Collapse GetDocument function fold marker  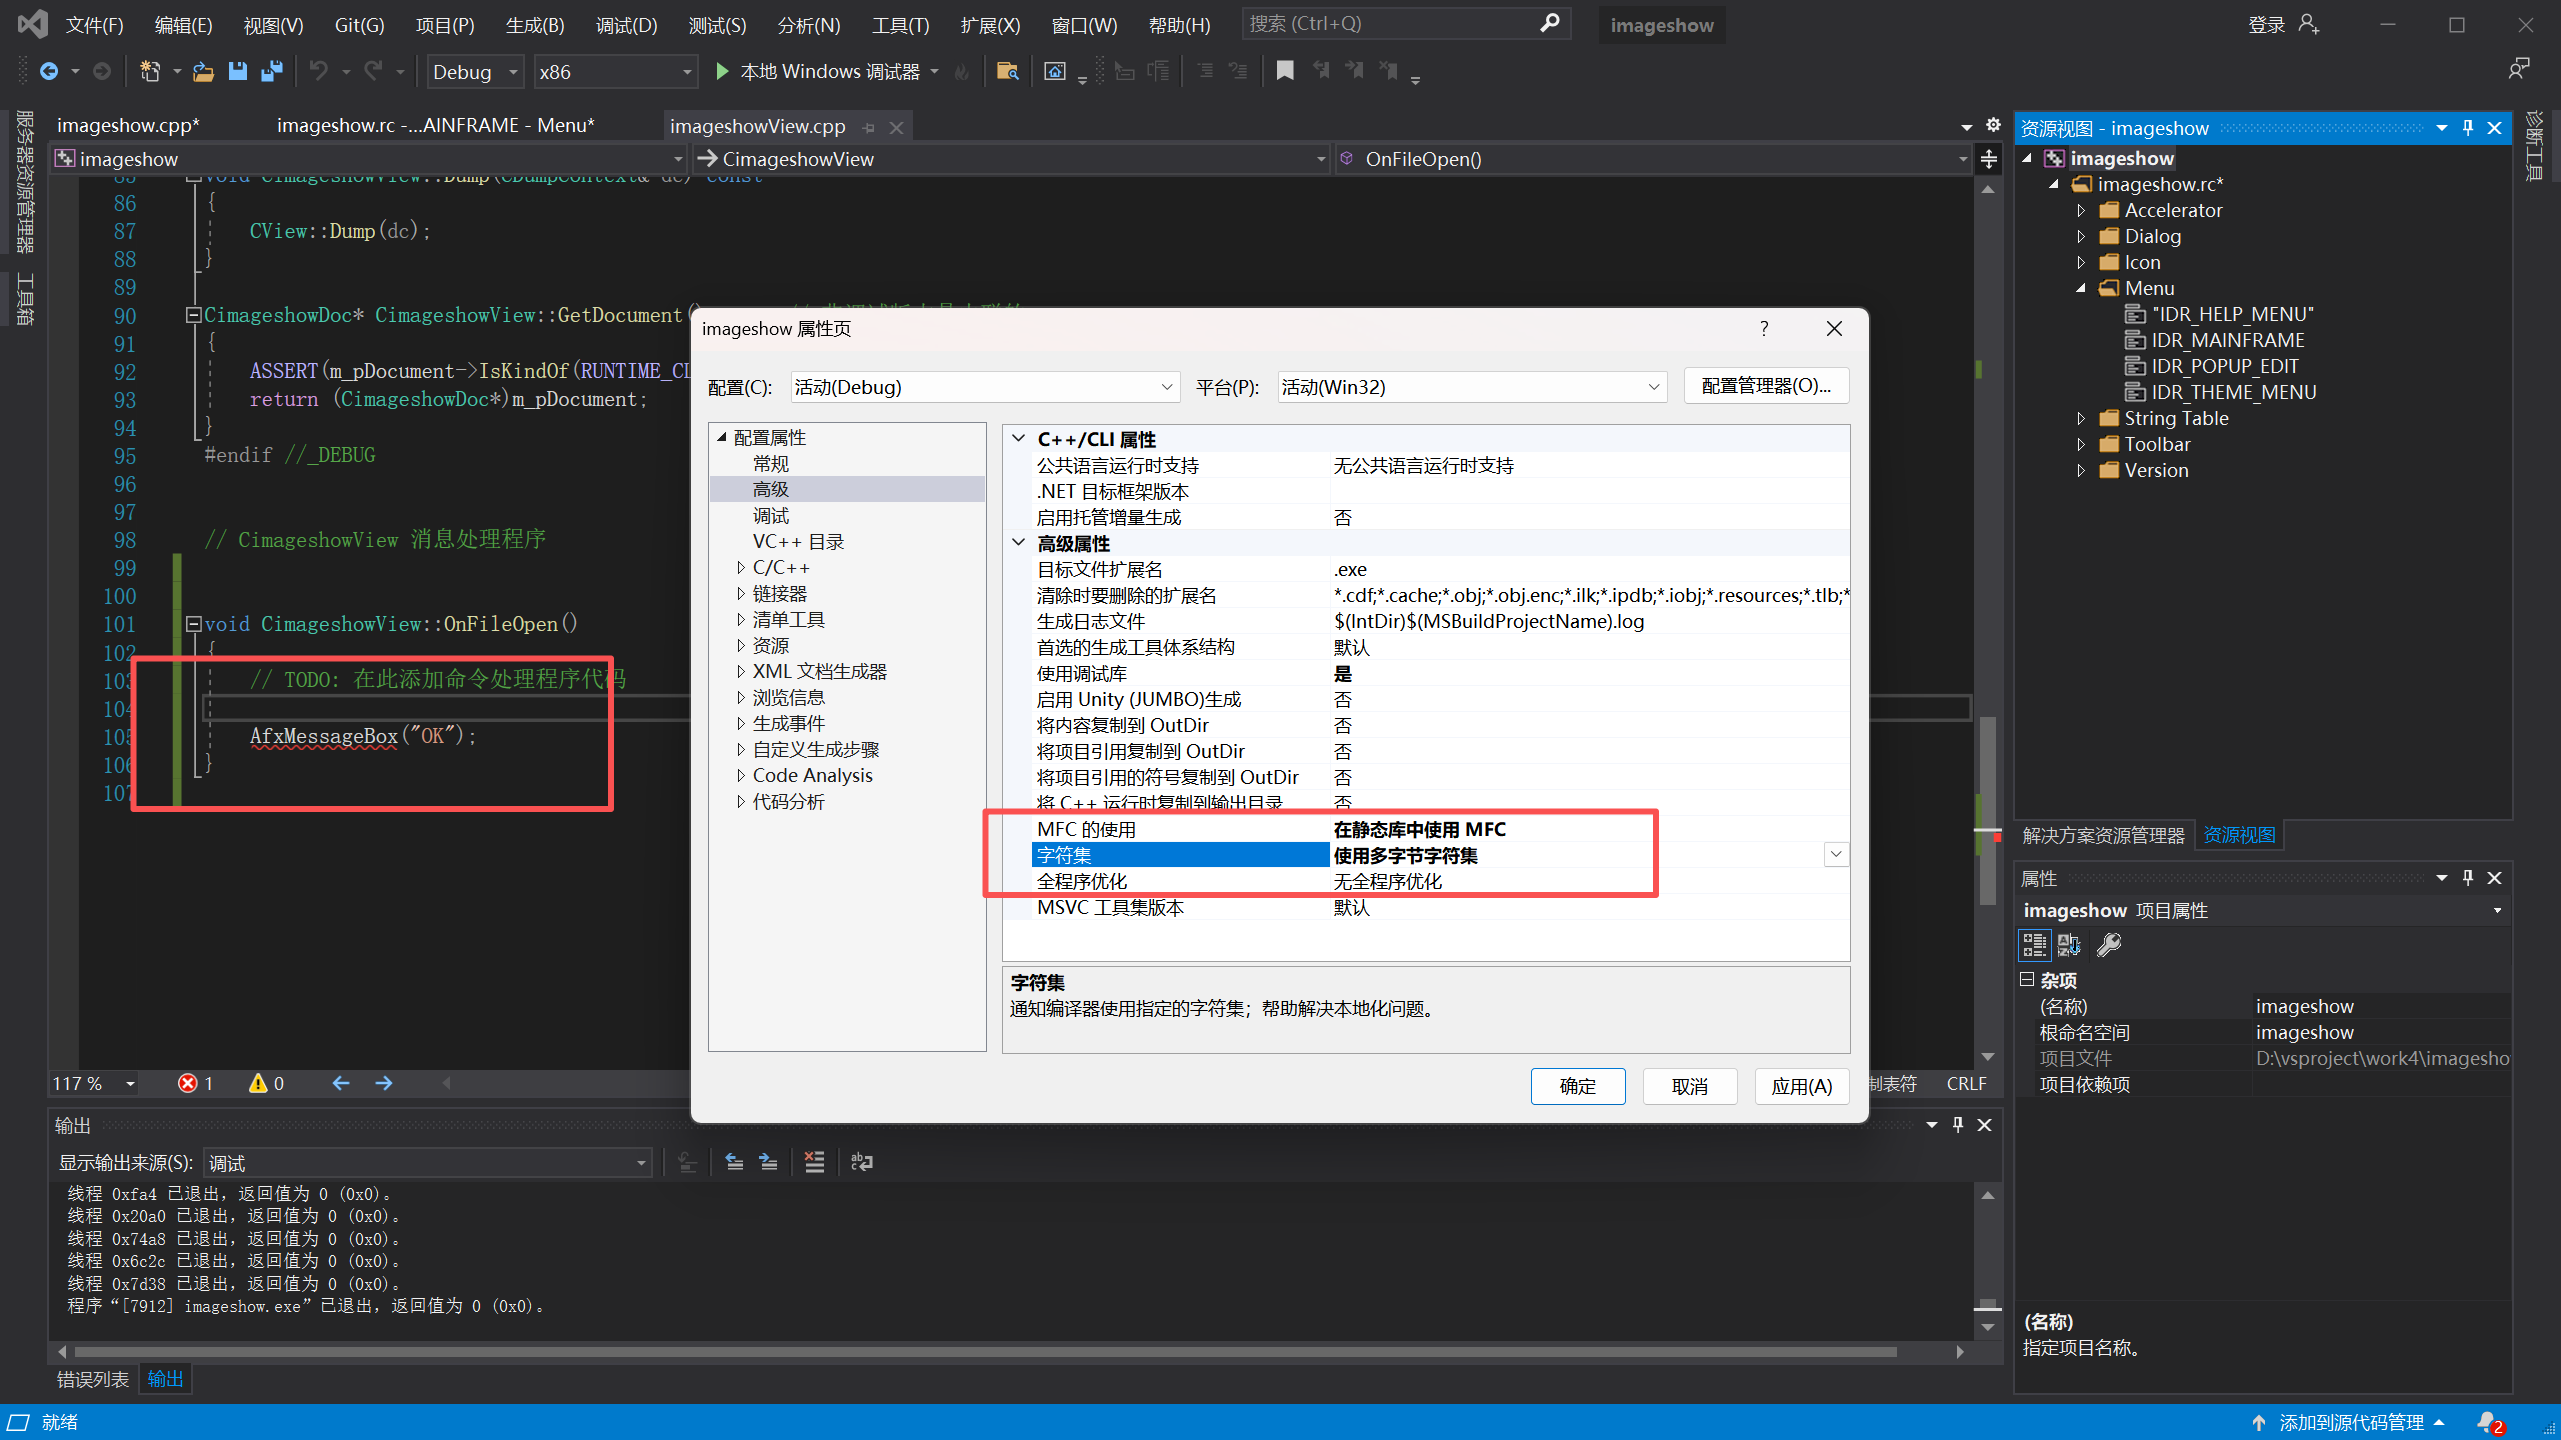pos(194,315)
